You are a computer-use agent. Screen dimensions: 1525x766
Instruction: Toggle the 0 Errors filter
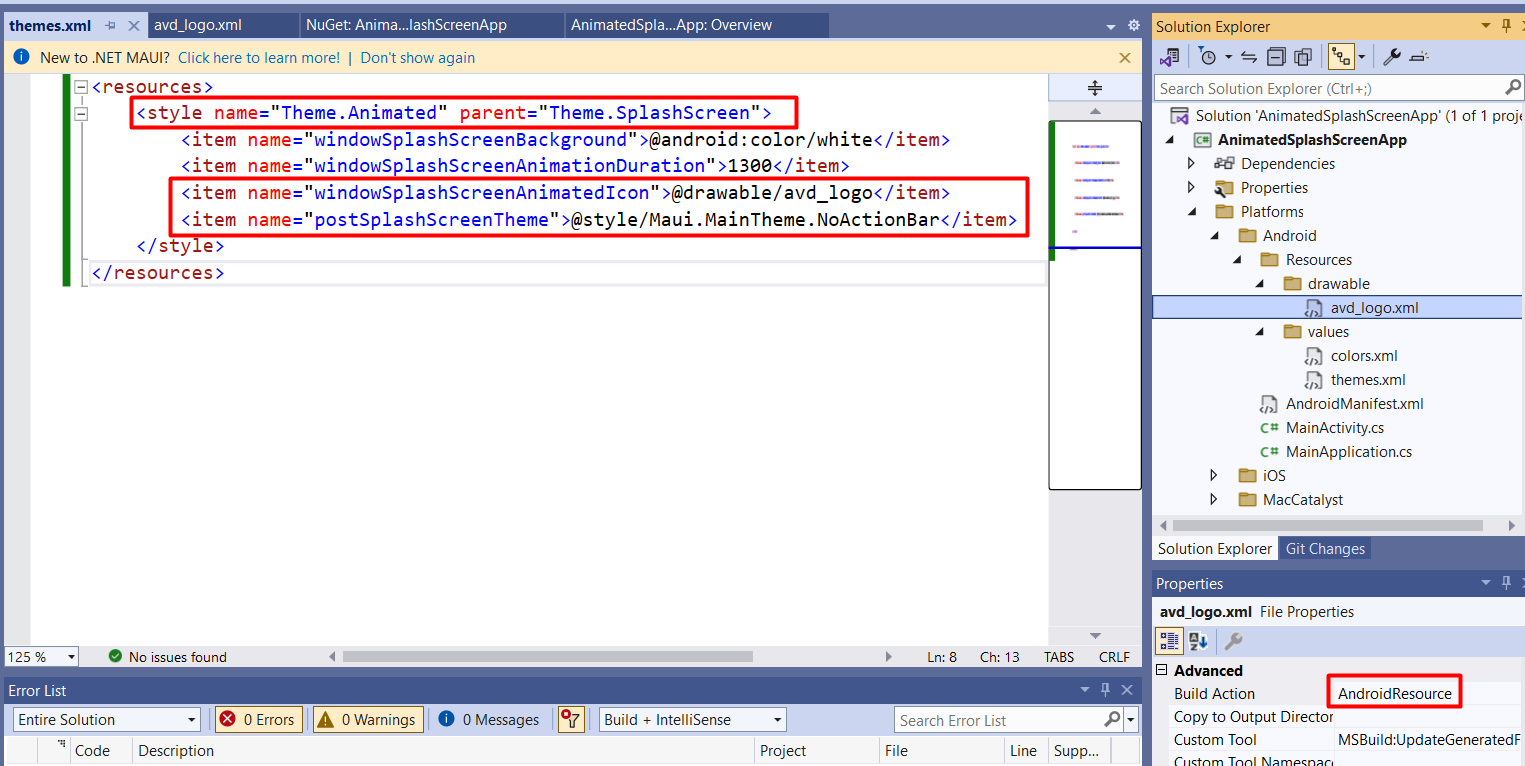click(x=259, y=720)
